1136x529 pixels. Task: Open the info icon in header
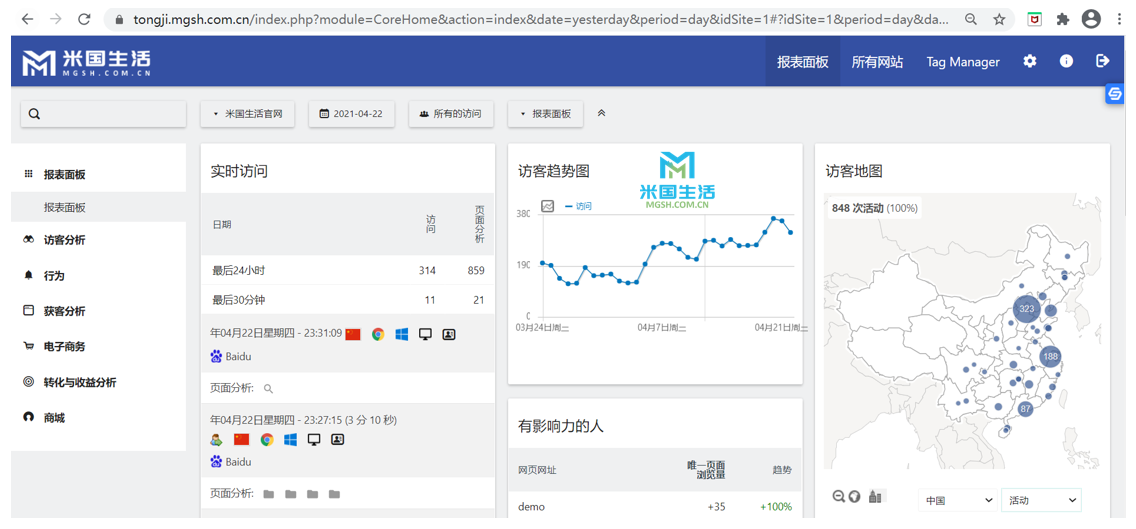1066,62
